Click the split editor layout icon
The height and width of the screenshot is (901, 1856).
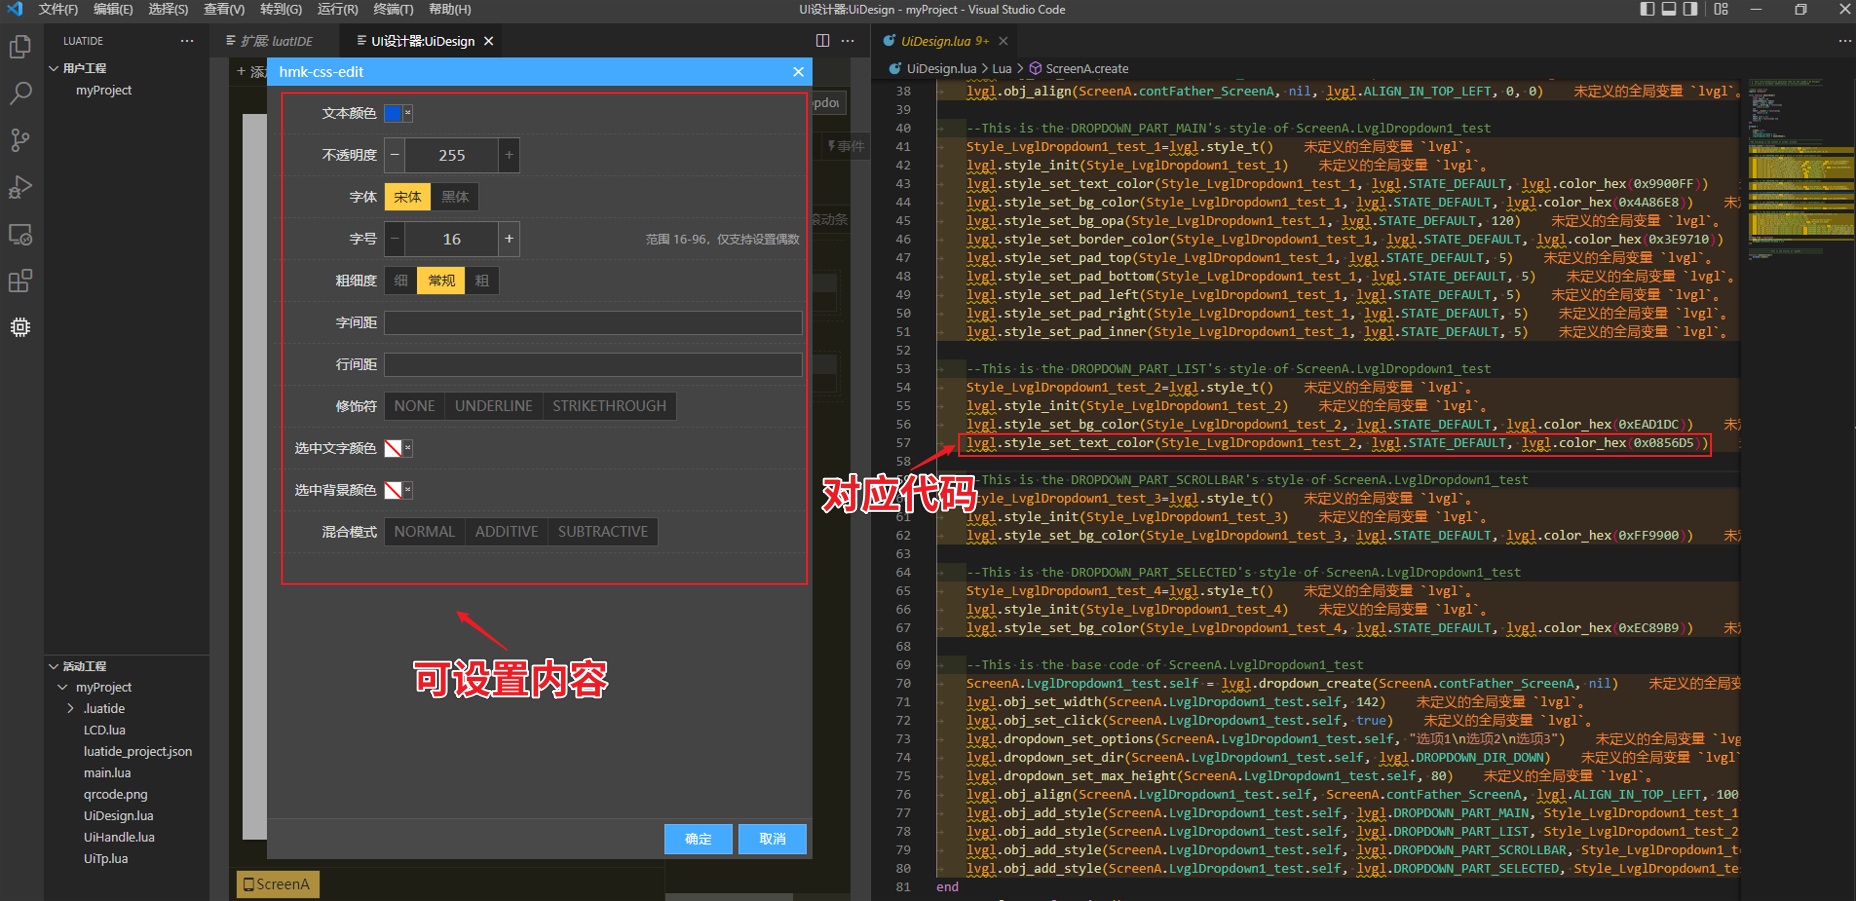822,41
